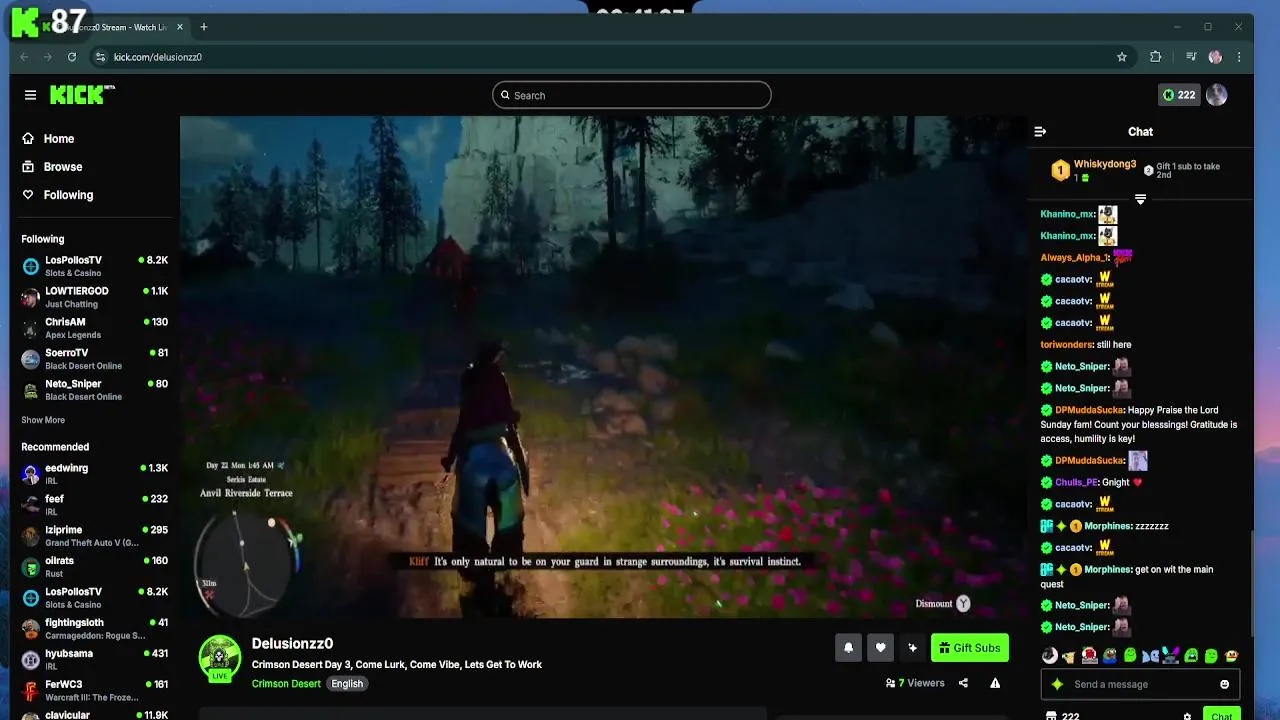
Task: Open eedwinrg IRL channel
Action: pos(95,474)
